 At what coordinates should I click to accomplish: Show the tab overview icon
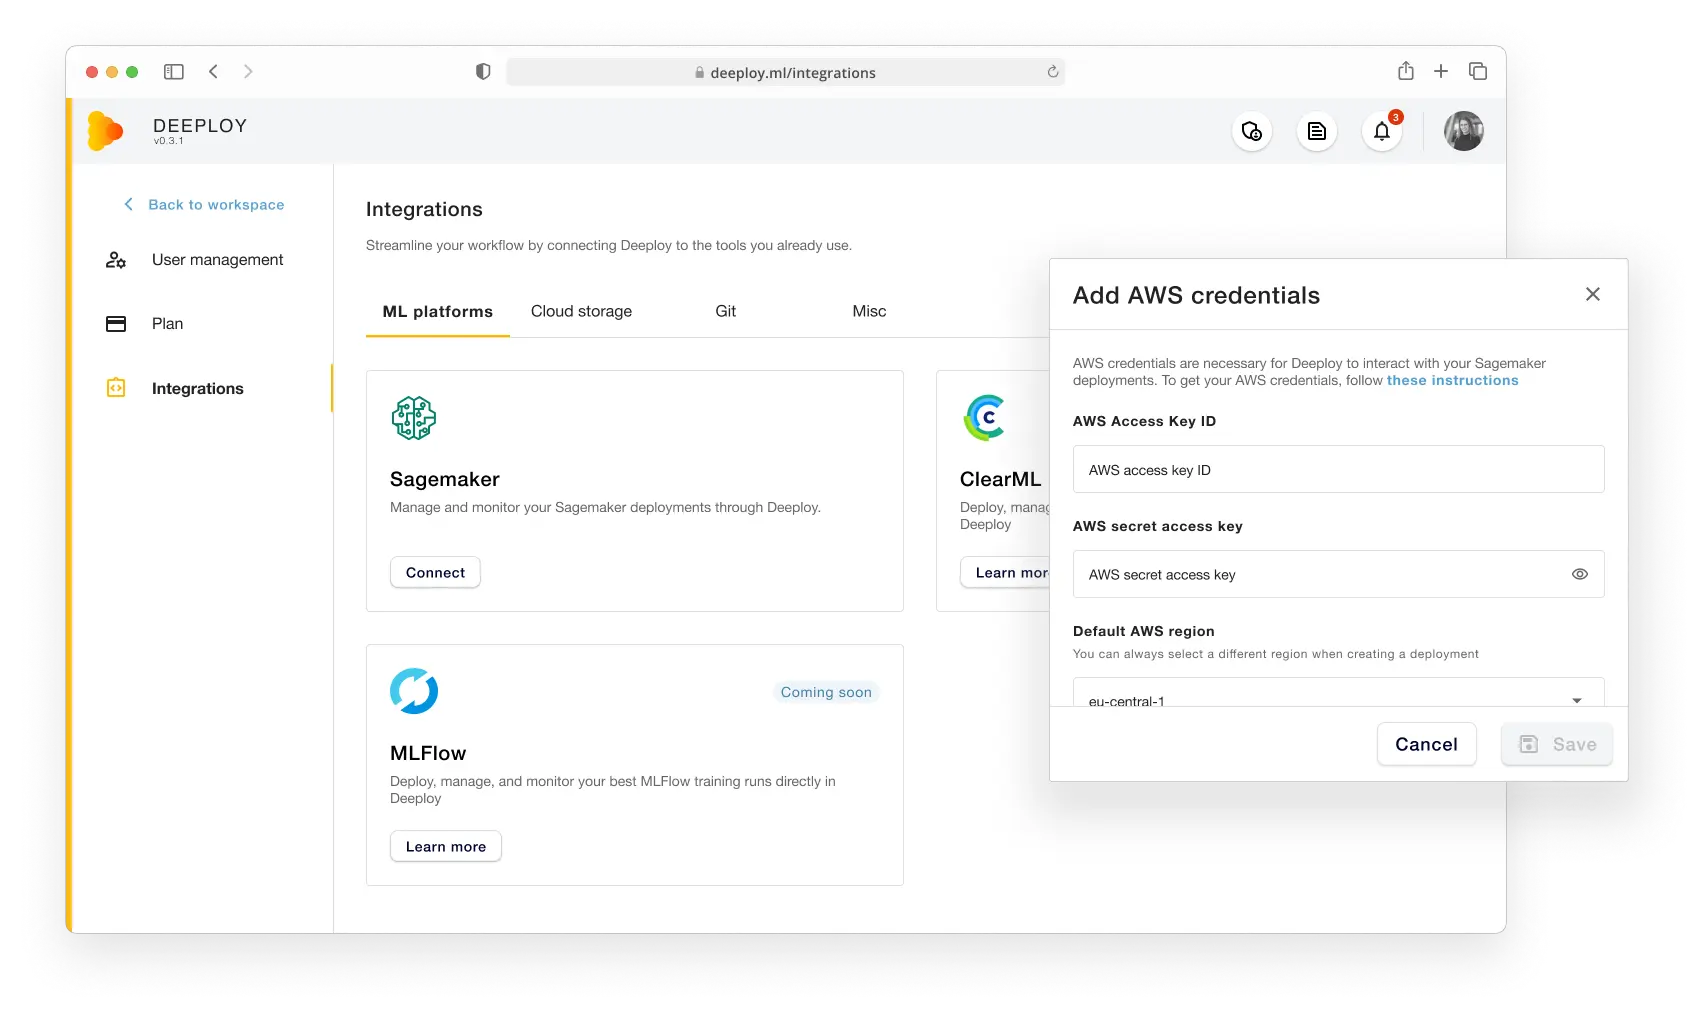[1478, 71]
